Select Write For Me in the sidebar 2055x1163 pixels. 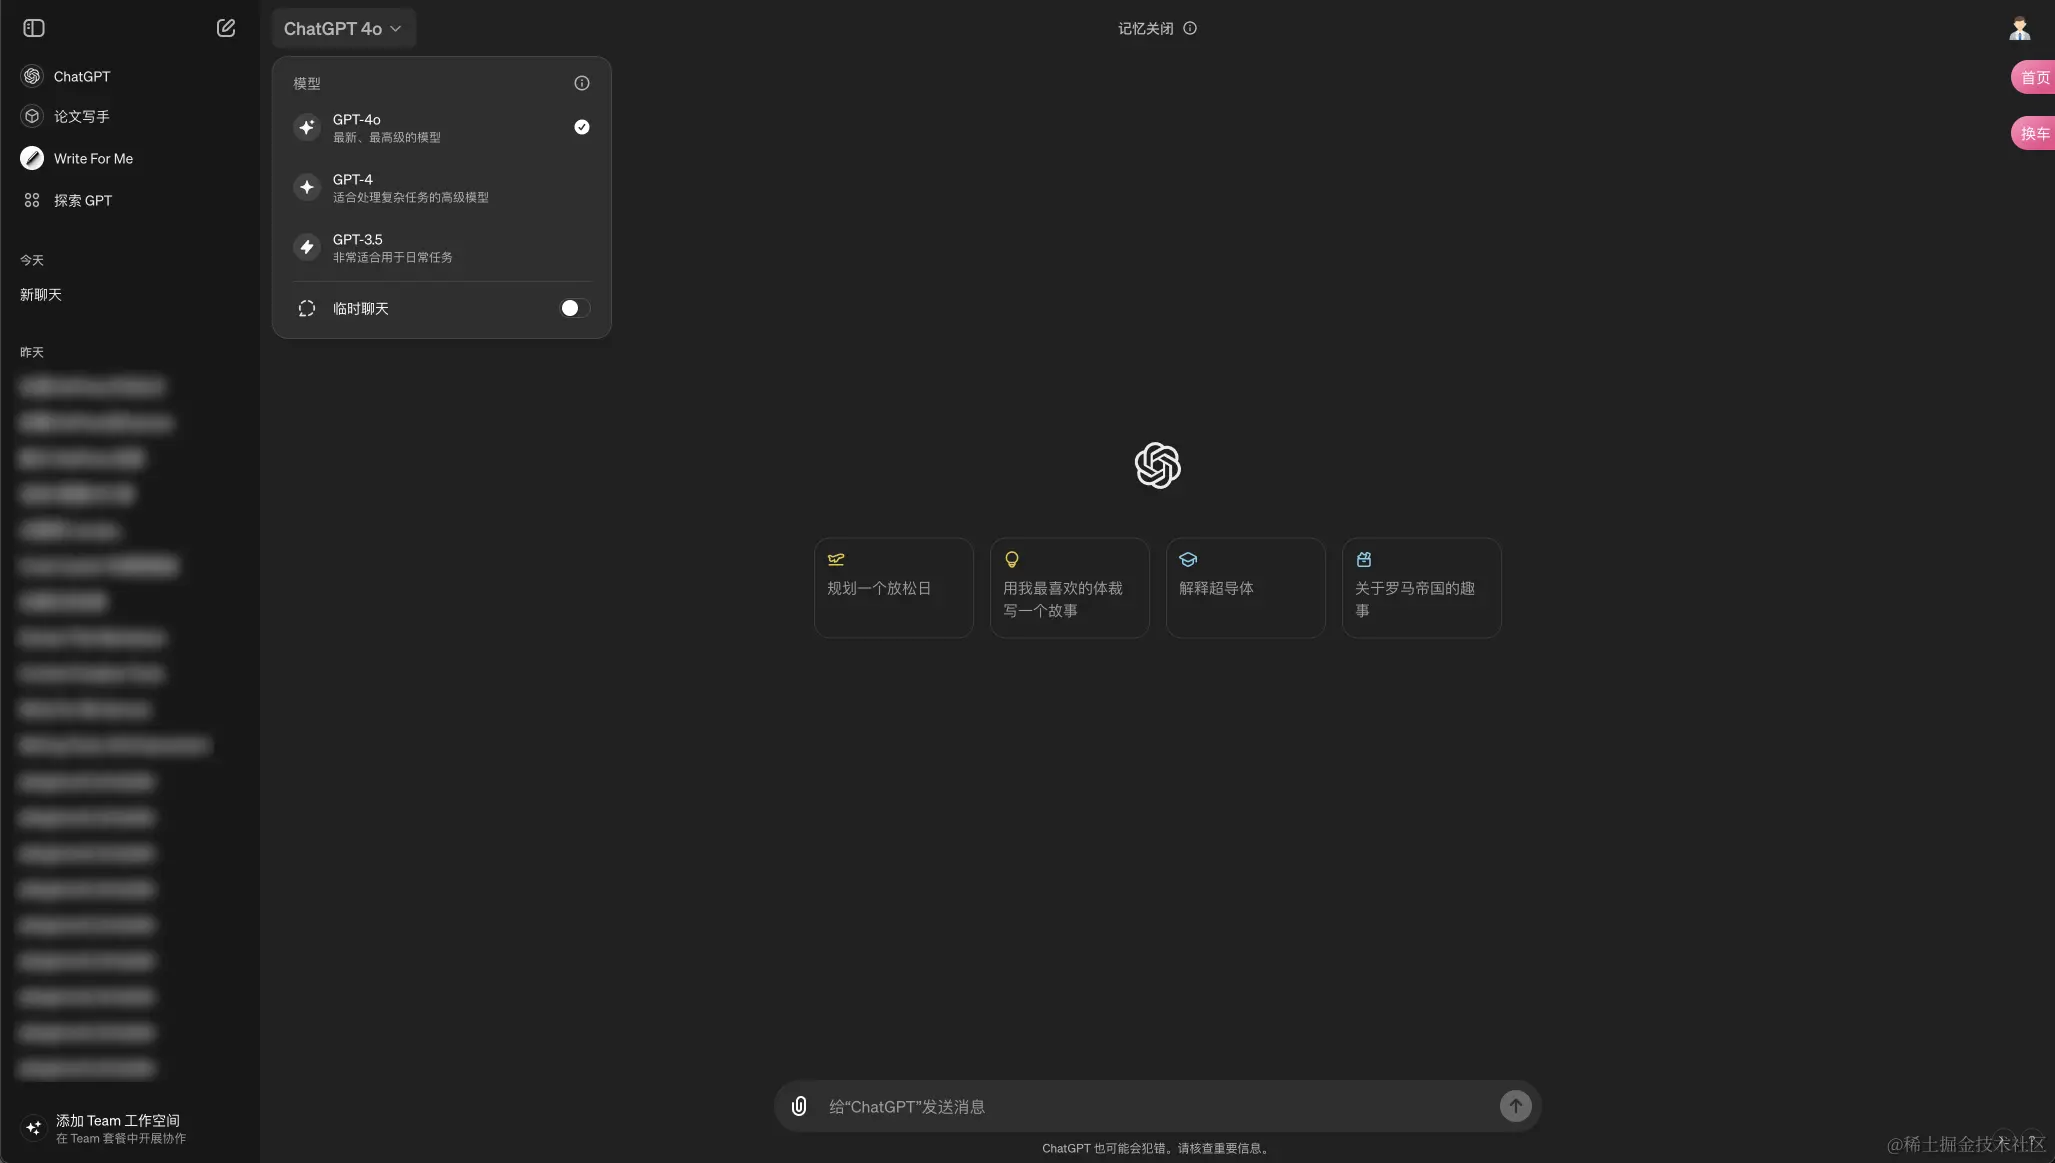tap(92, 157)
